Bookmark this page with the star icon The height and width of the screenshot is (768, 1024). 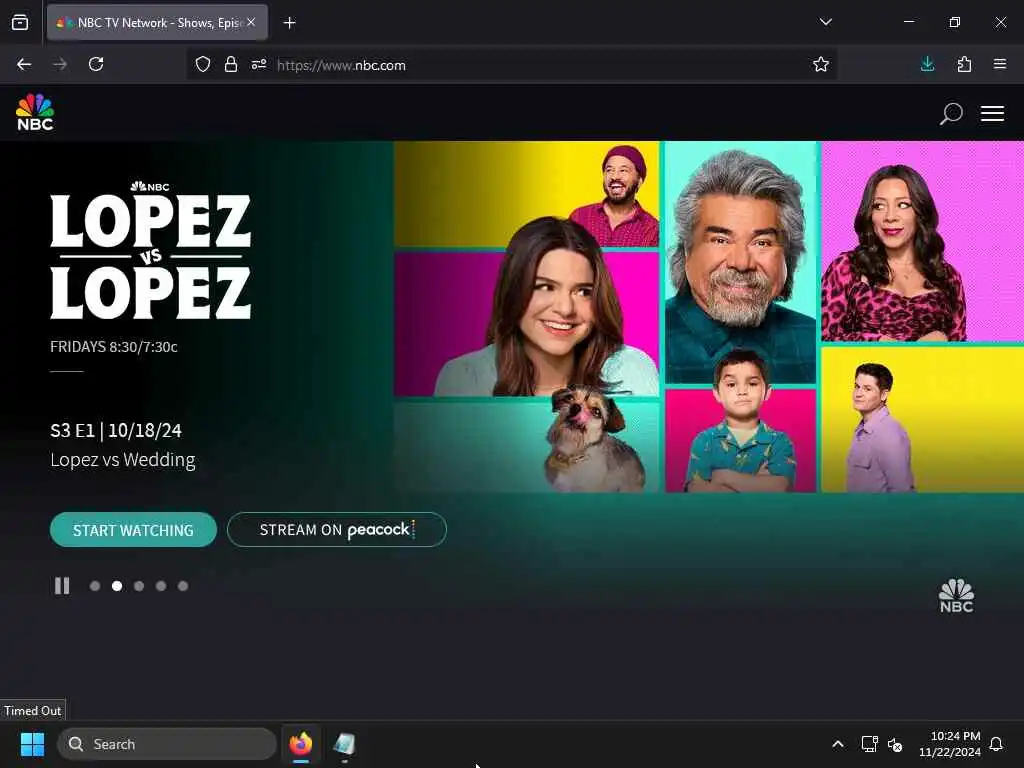tap(821, 65)
